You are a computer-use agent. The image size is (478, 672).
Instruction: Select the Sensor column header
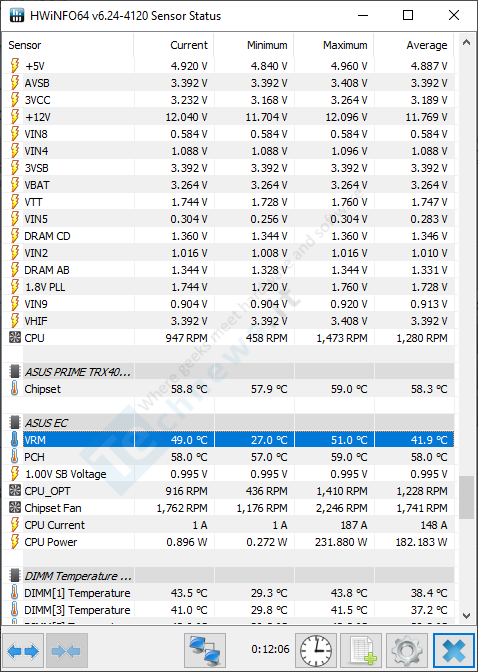coord(69,45)
